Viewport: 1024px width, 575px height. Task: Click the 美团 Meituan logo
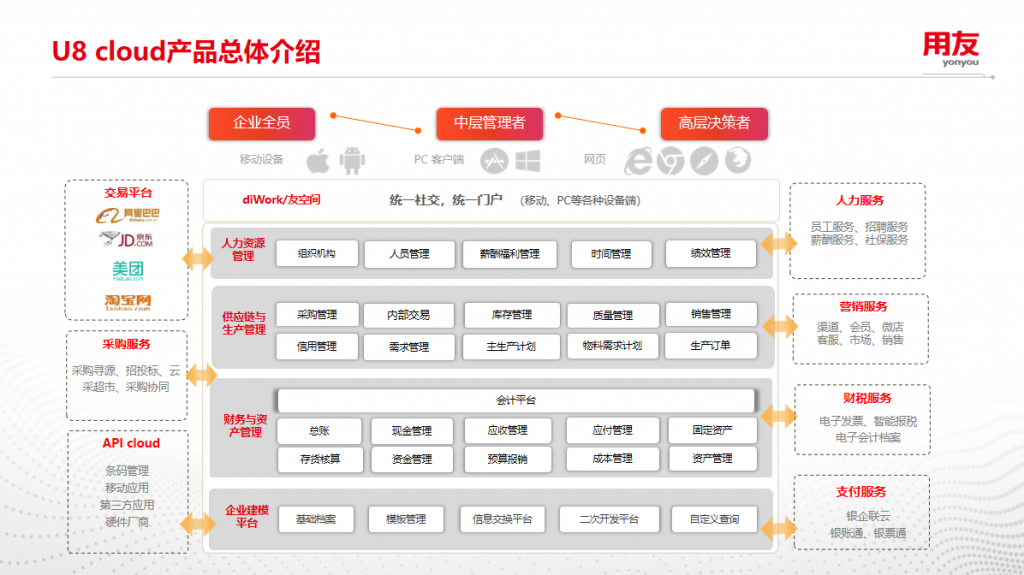click(x=127, y=270)
